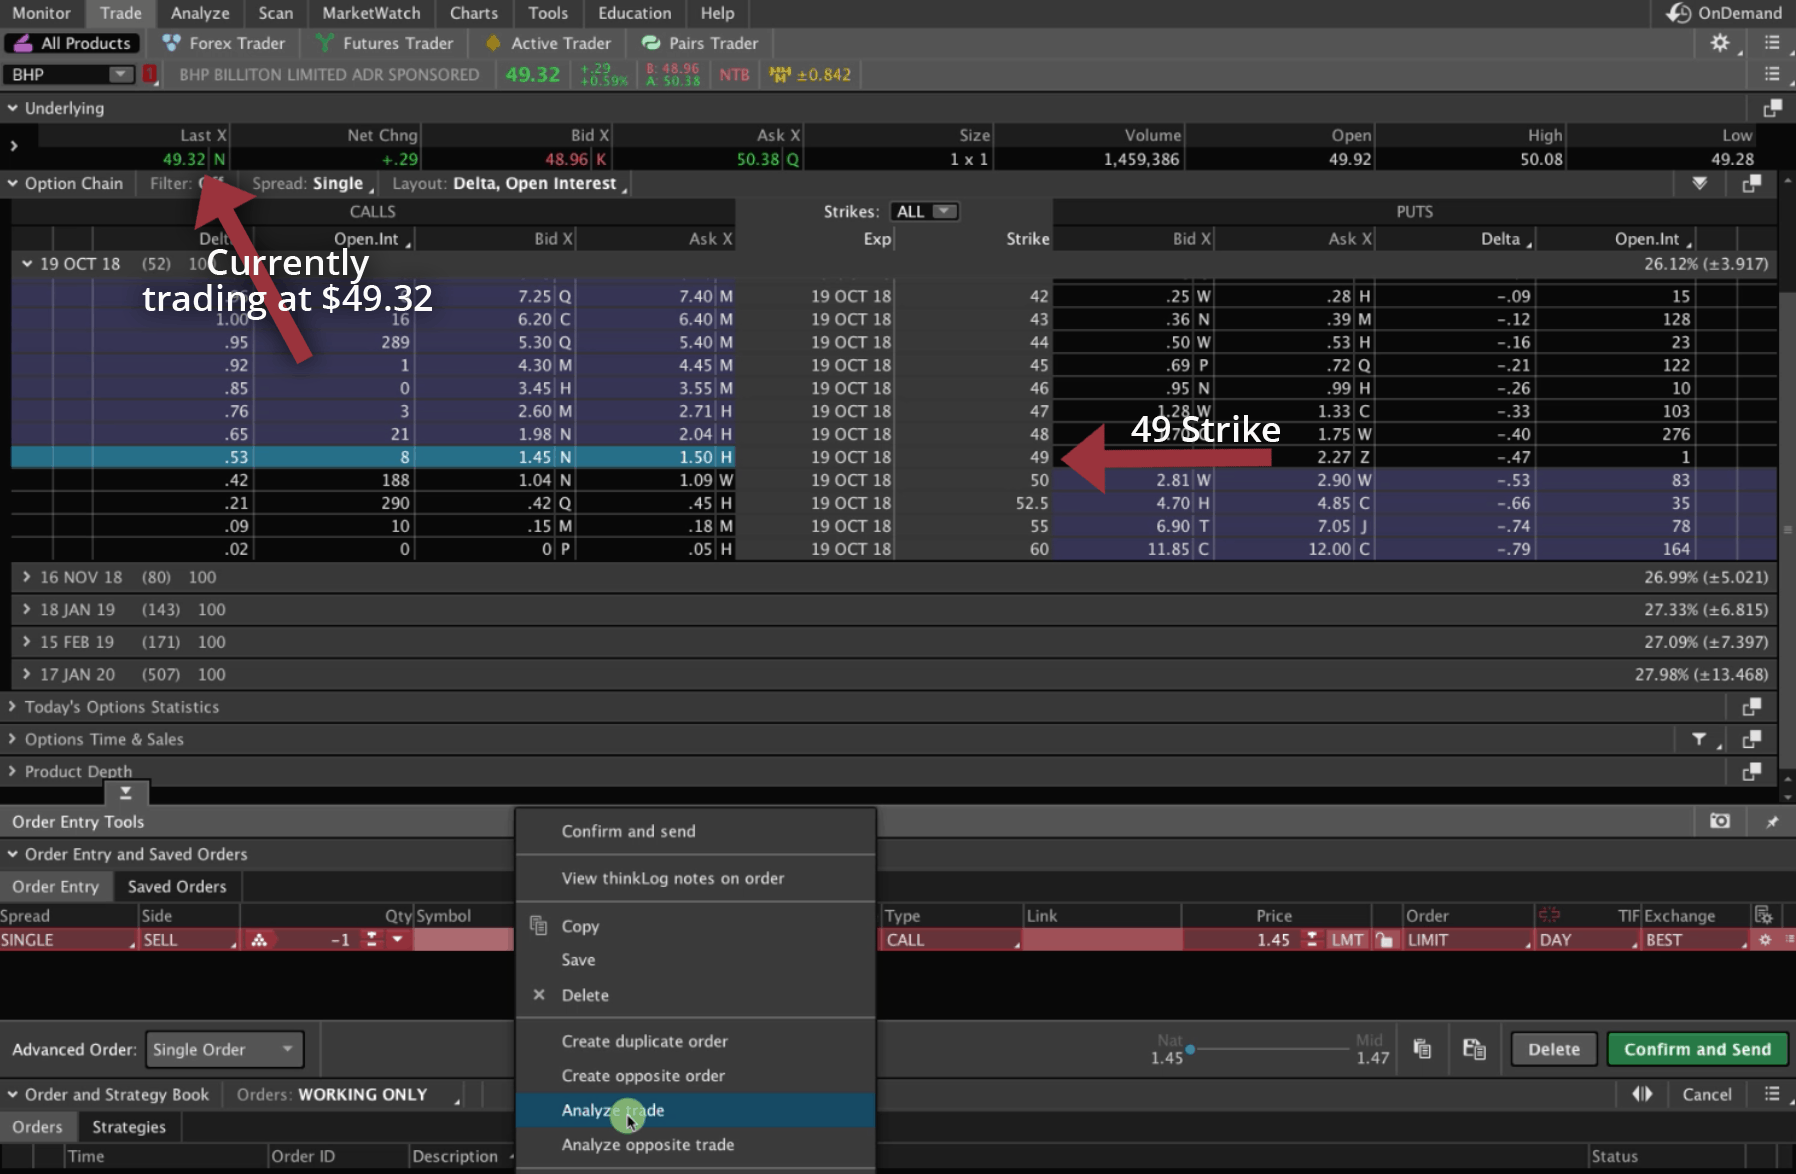This screenshot has width=1796, height=1174.
Task: Expand the 16 NOV 18 expiration
Action: [27, 578]
